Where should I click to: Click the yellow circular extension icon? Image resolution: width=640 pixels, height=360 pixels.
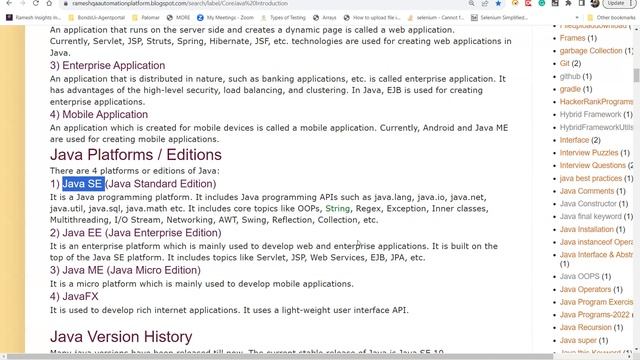pyautogui.click(x=515, y=3)
